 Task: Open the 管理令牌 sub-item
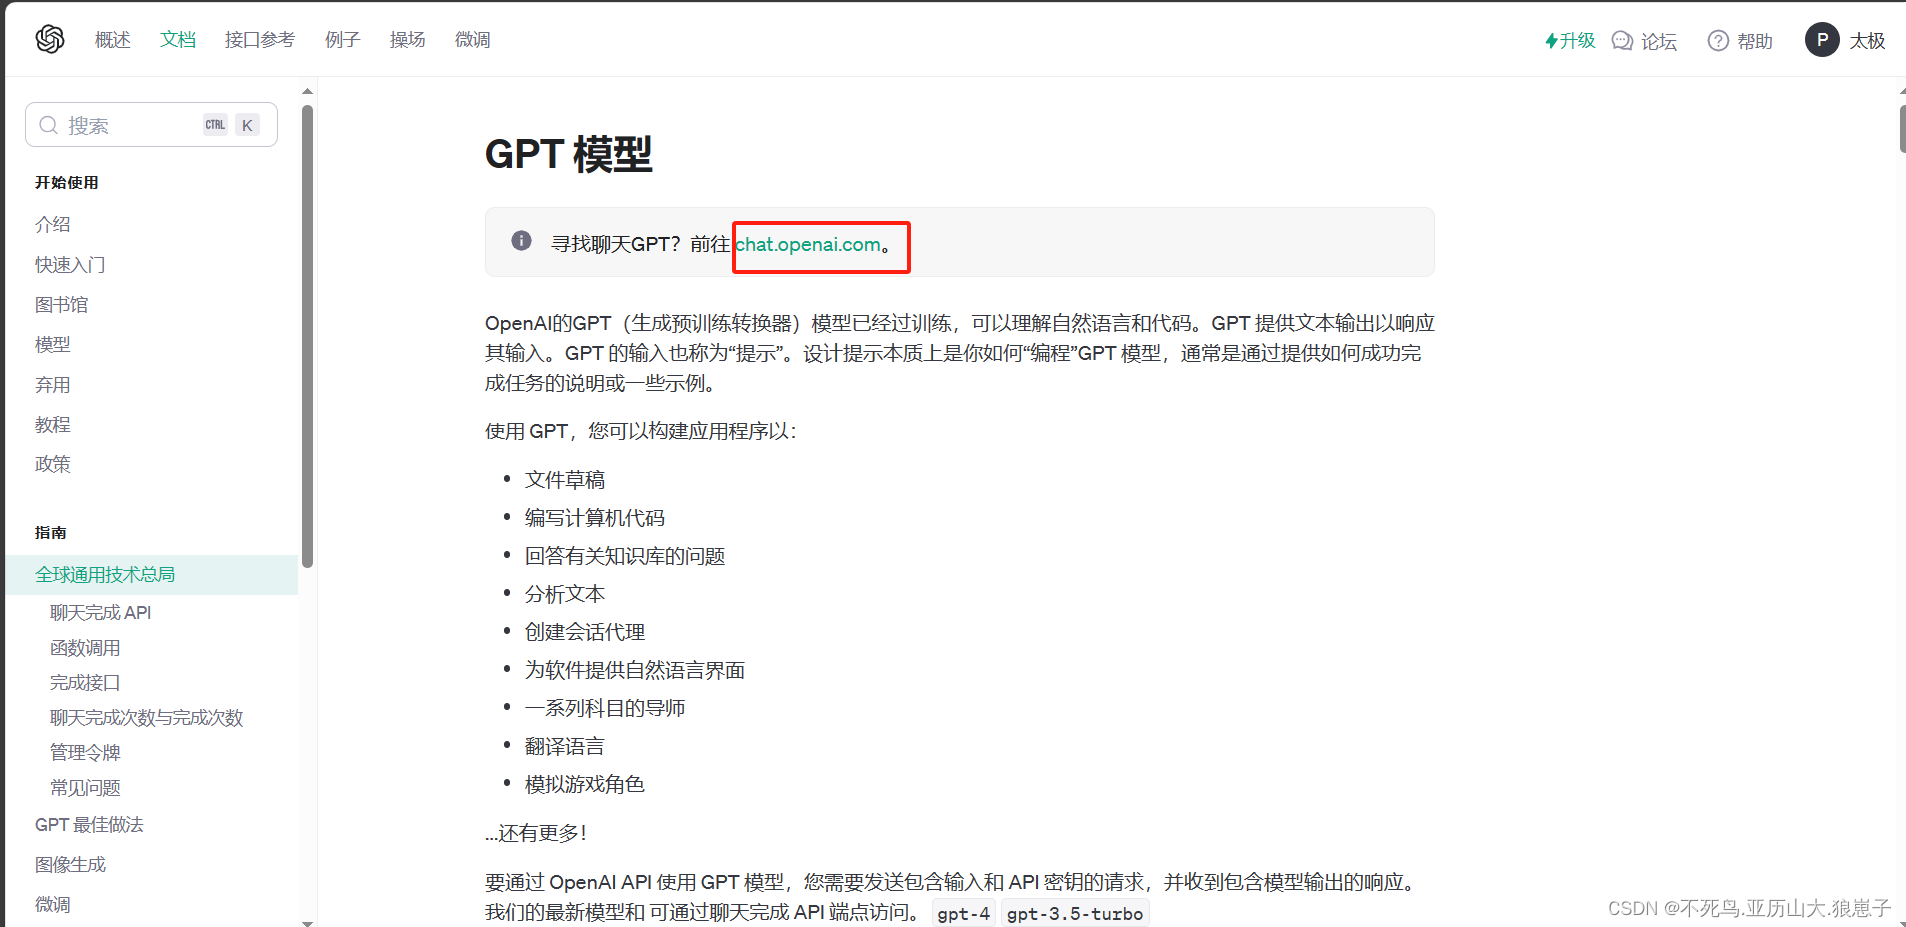pos(85,752)
